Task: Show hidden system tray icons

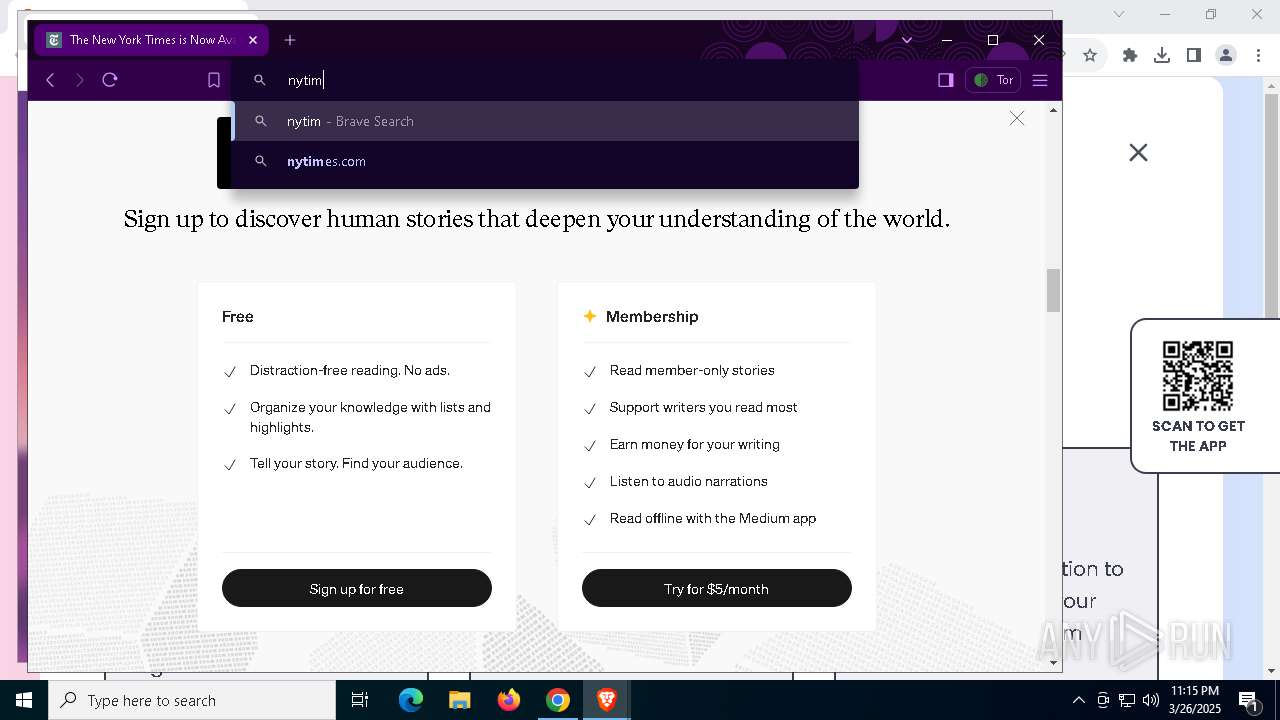Action: click(1078, 700)
